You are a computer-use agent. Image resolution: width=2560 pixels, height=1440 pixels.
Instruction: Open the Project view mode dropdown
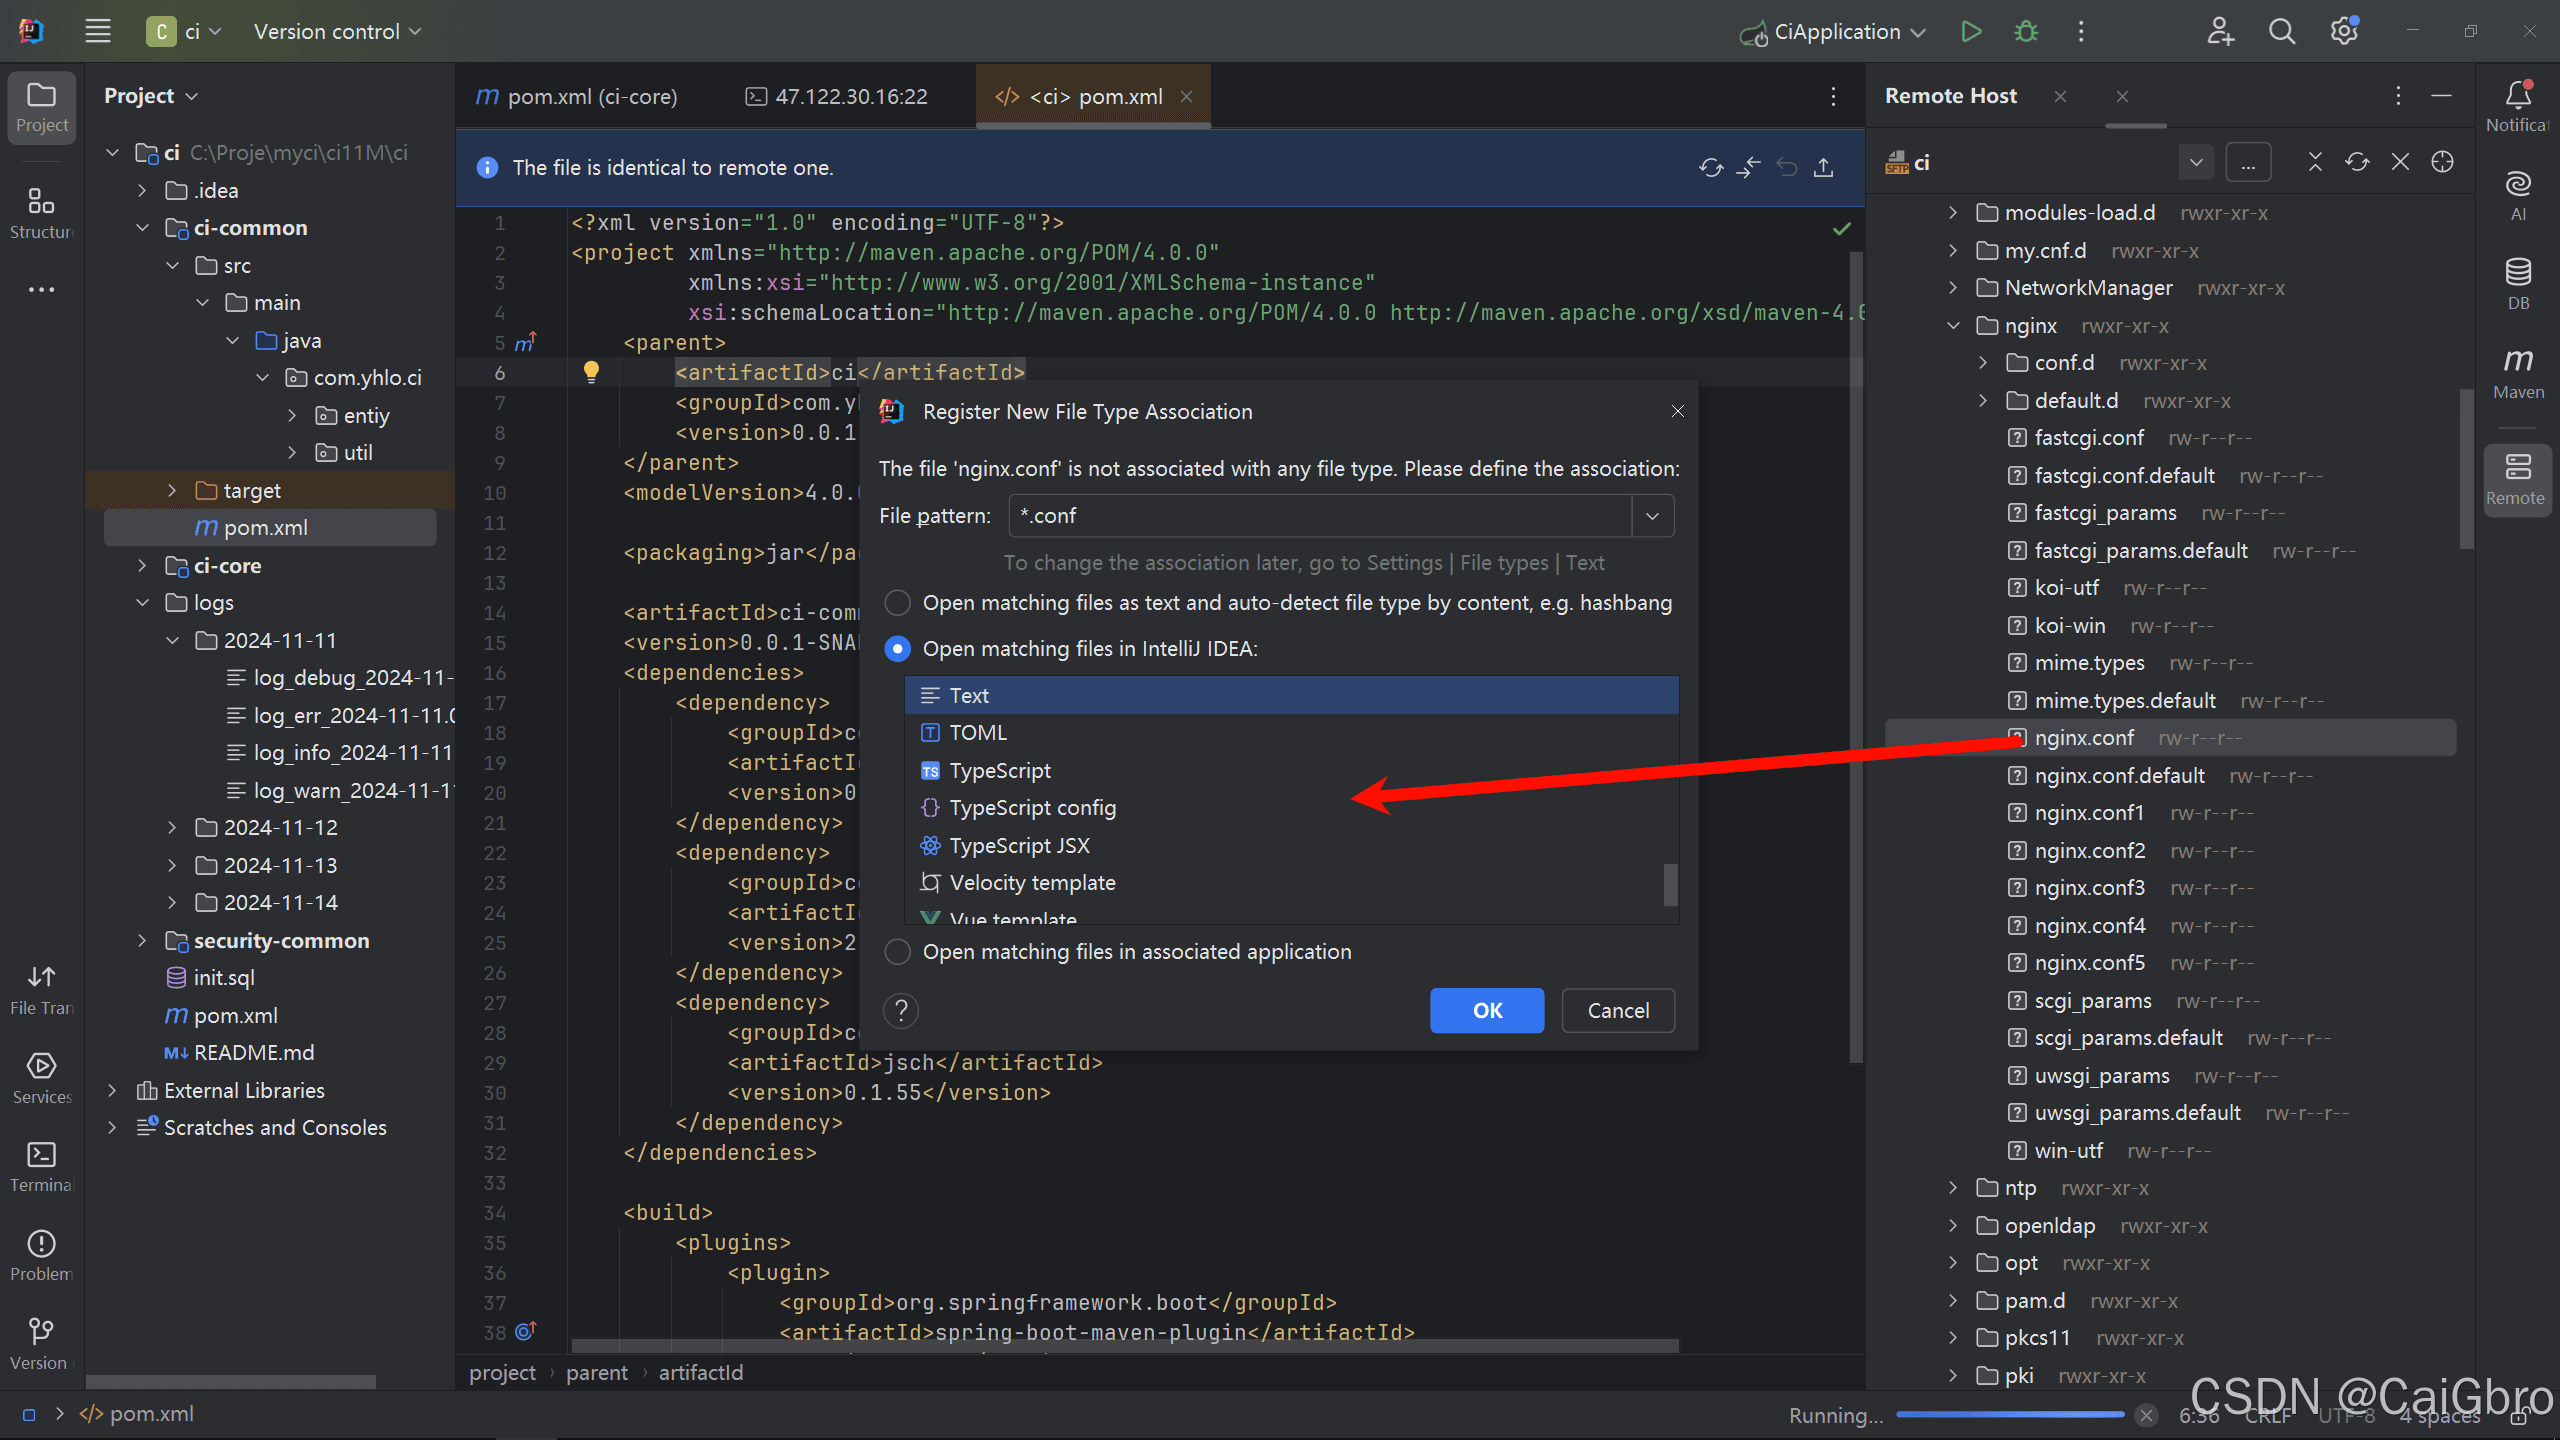click(151, 96)
